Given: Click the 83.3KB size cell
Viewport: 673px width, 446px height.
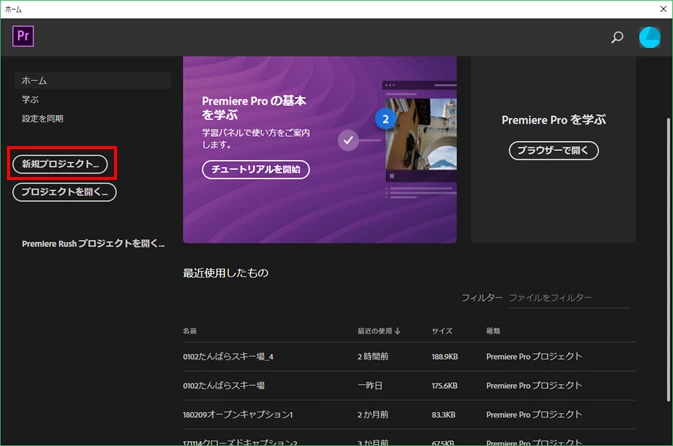Looking at the screenshot, I should [443, 415].
